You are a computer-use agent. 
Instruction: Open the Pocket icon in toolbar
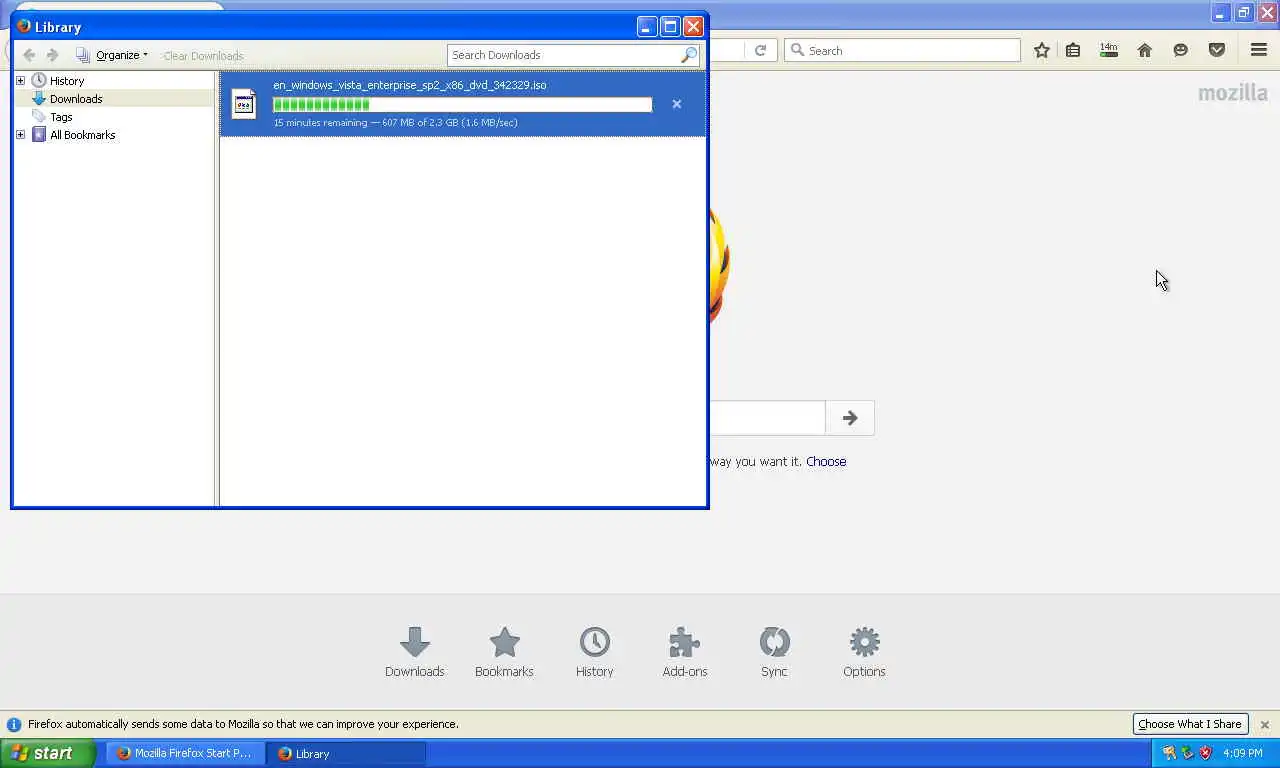click(x=1217, y=50)
